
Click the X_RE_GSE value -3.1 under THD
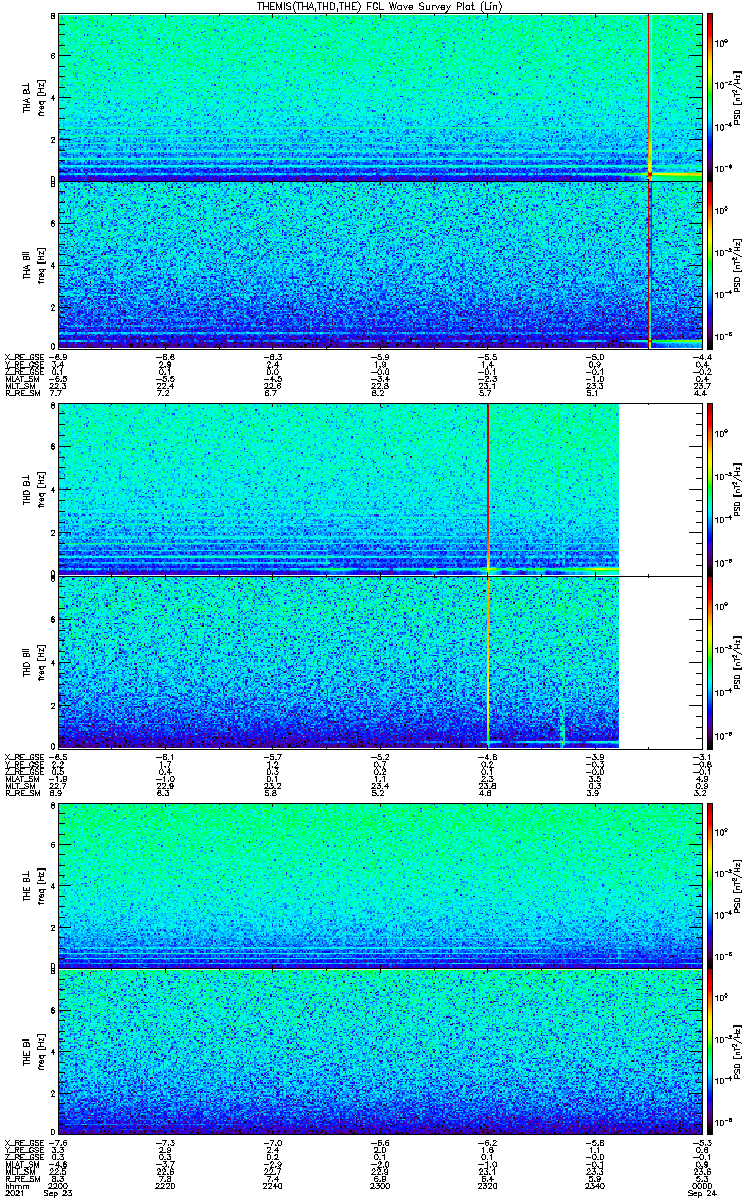(701, 755)
